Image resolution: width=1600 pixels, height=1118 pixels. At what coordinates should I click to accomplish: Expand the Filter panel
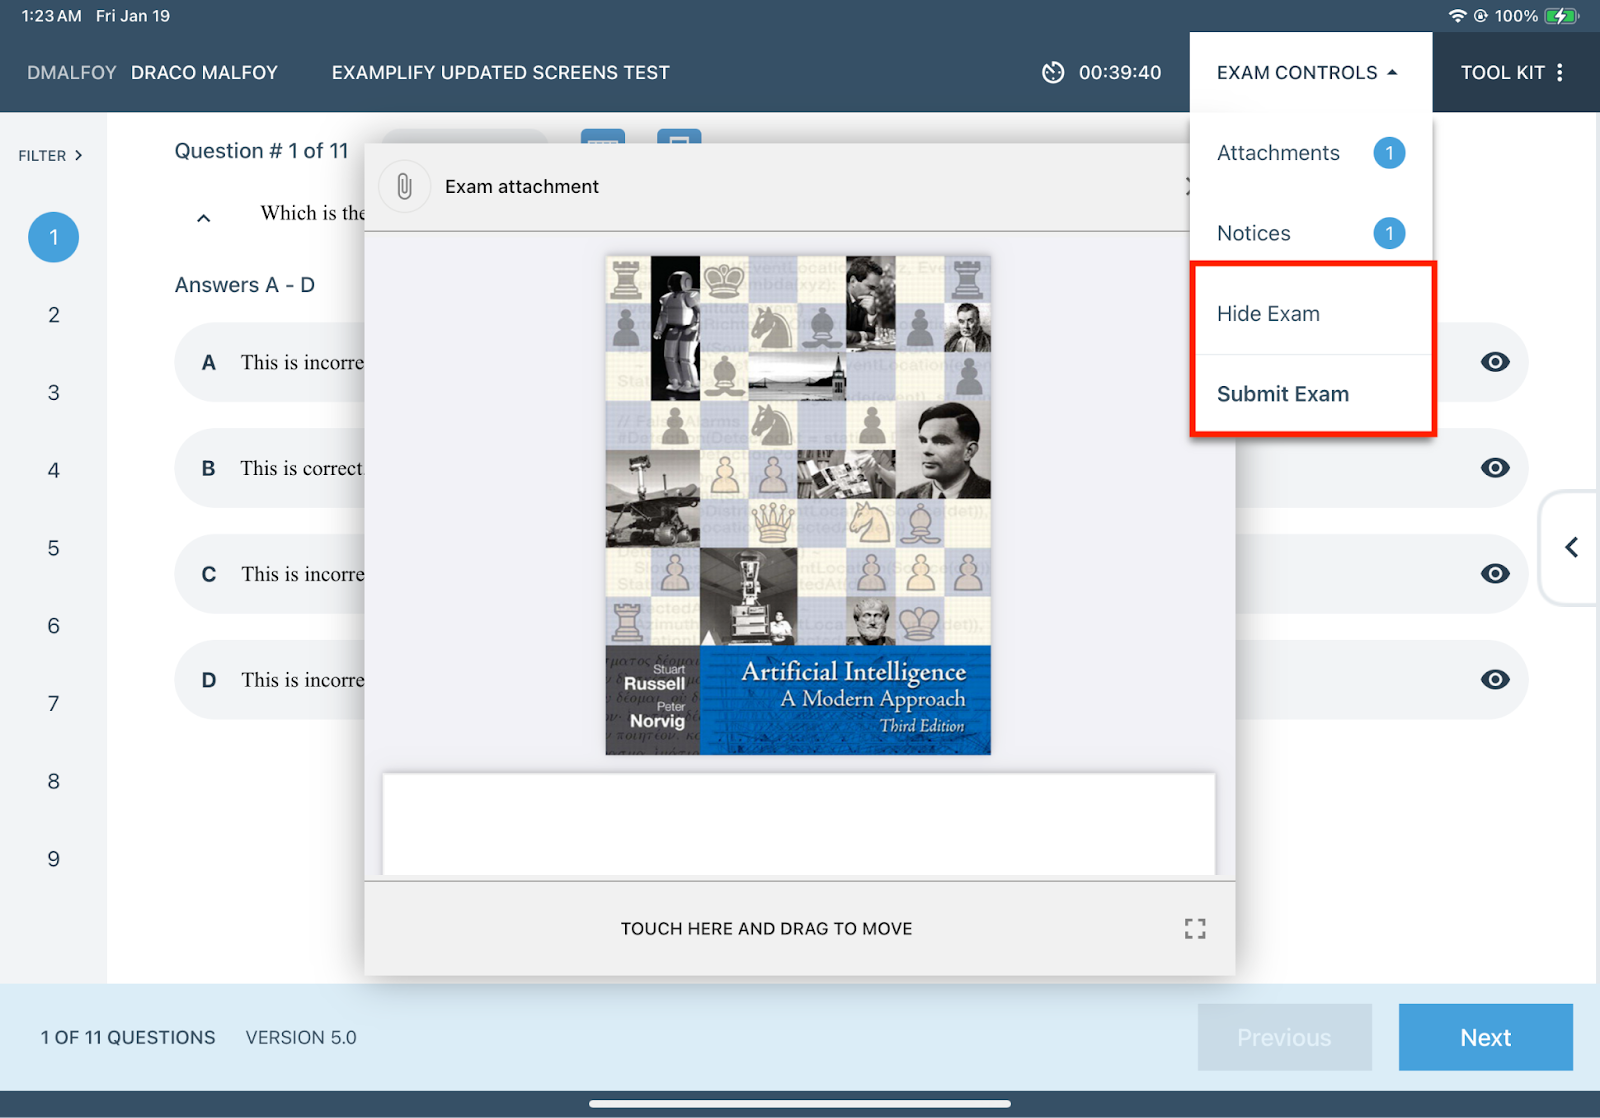[x=50, y=155]
